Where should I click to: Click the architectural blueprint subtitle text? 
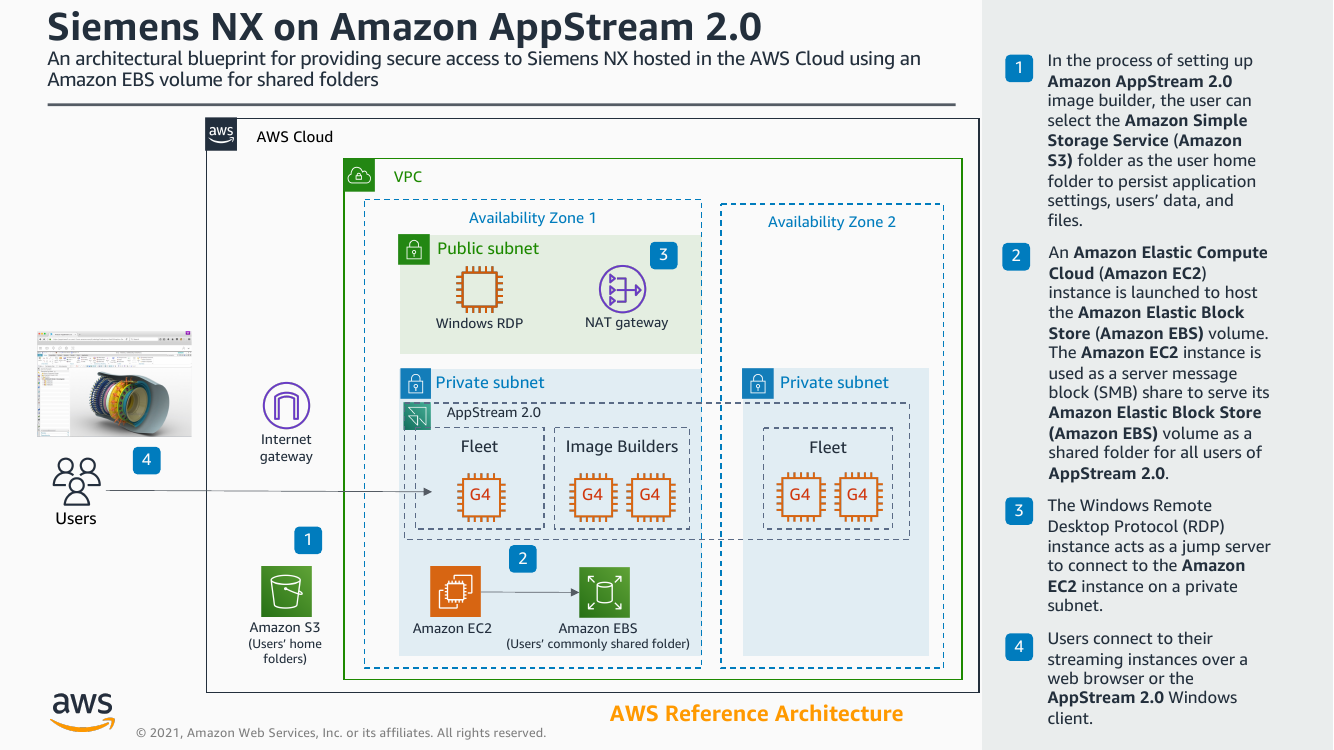point(484,69)
